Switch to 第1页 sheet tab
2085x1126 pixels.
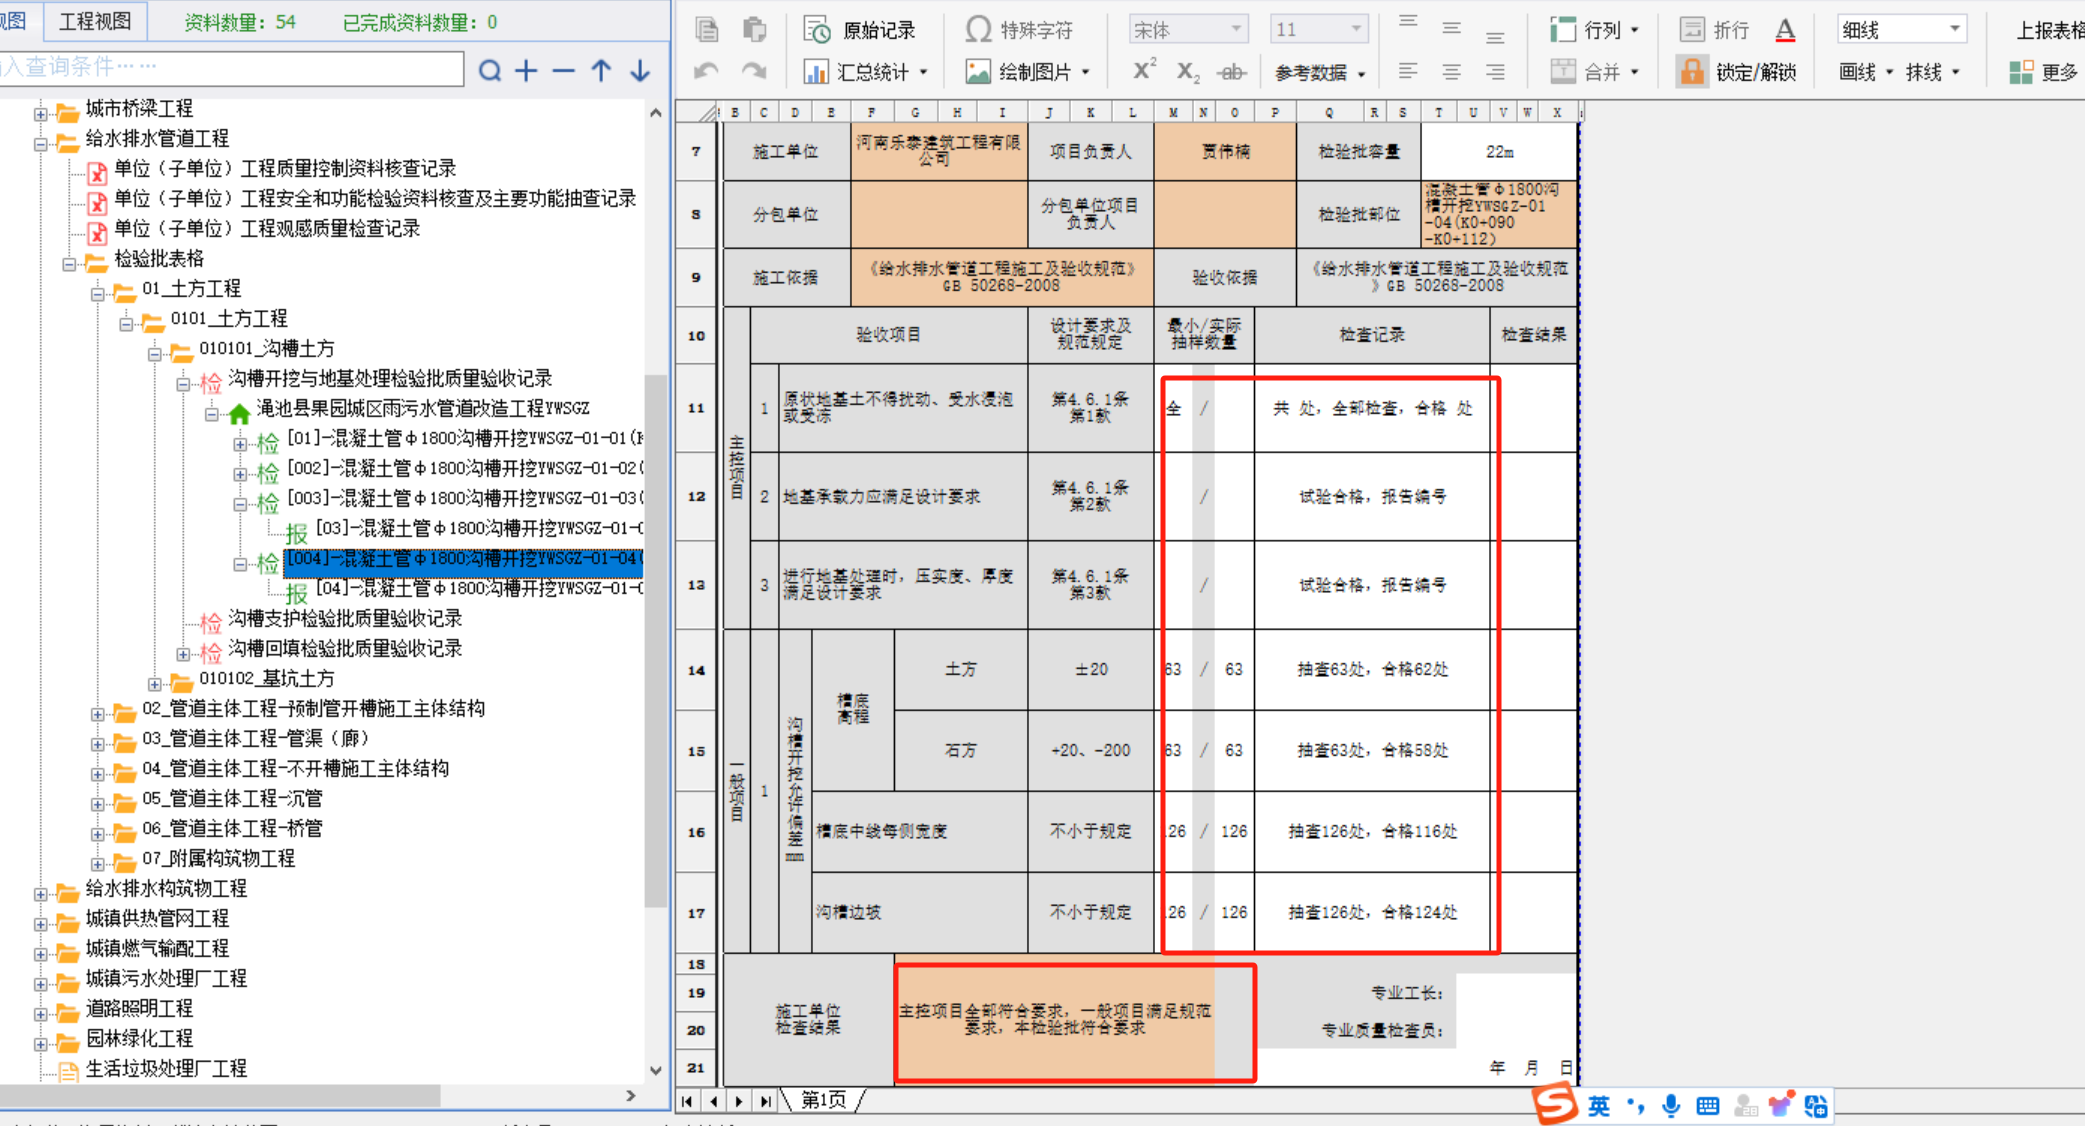coord(823,1100)
